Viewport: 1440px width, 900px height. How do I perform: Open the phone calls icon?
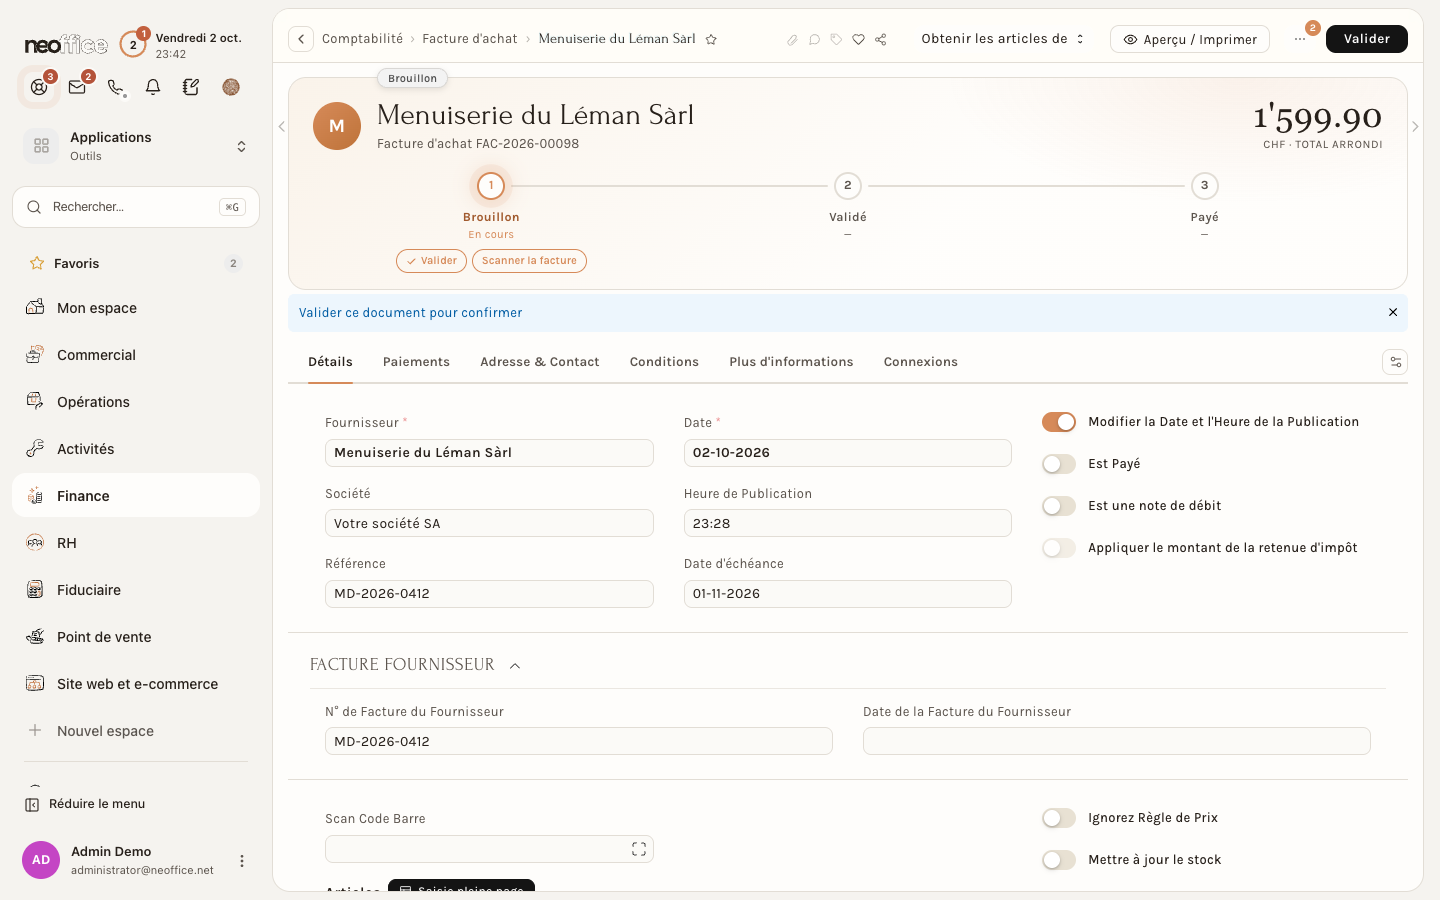(x=116, y=87)
